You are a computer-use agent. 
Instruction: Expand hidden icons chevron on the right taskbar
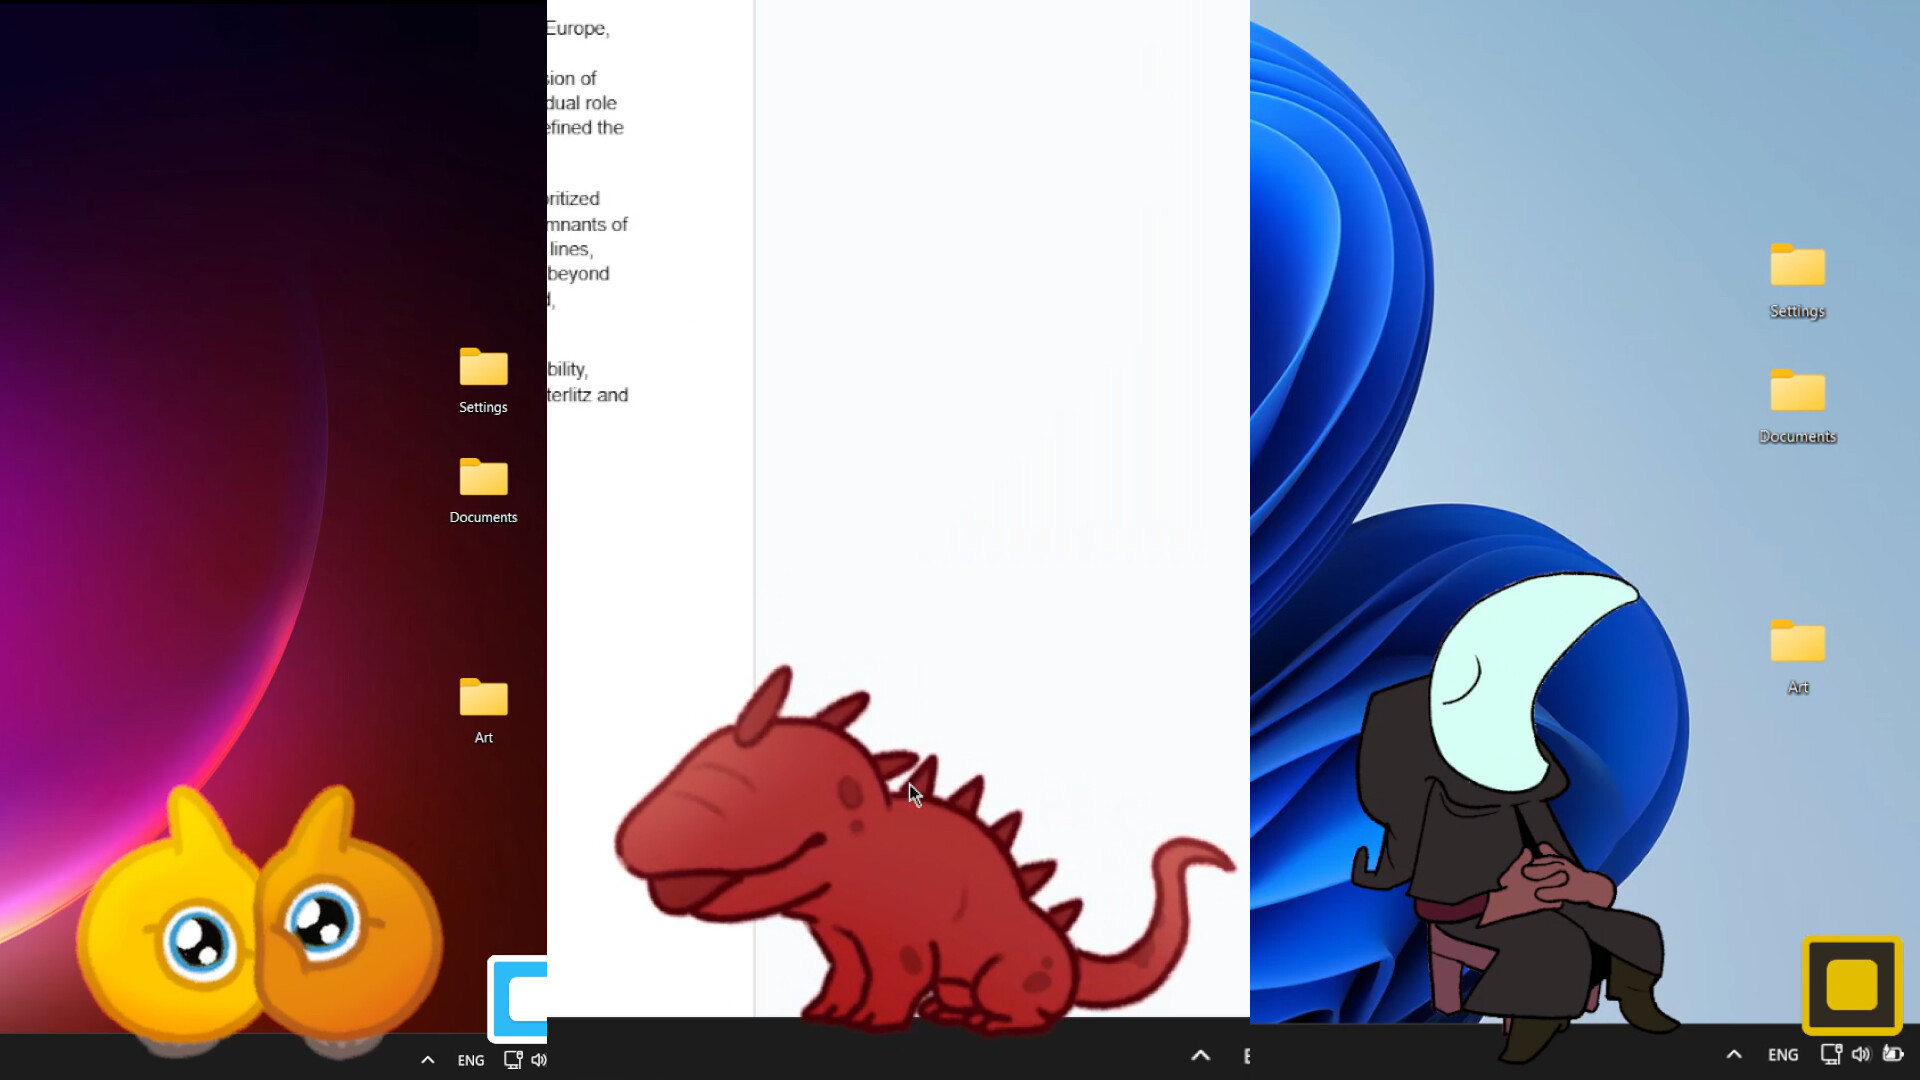click(x=1733, y=1054)
